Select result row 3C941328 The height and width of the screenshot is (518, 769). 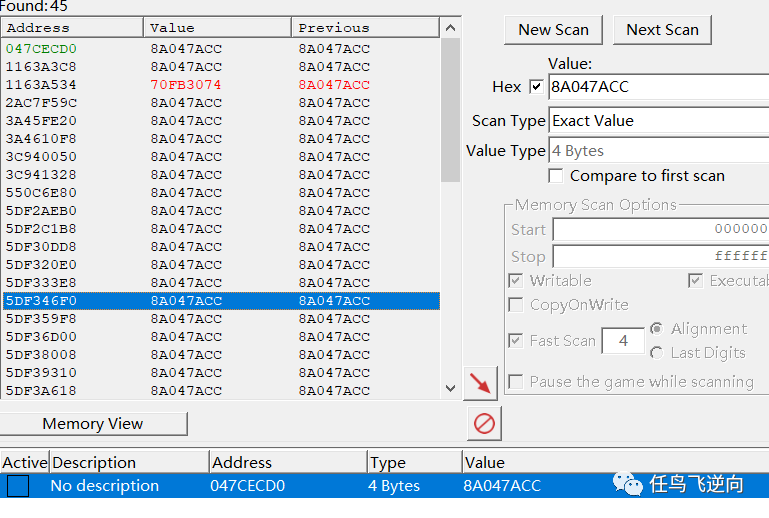pyautogui.click(x=221, y=175)
